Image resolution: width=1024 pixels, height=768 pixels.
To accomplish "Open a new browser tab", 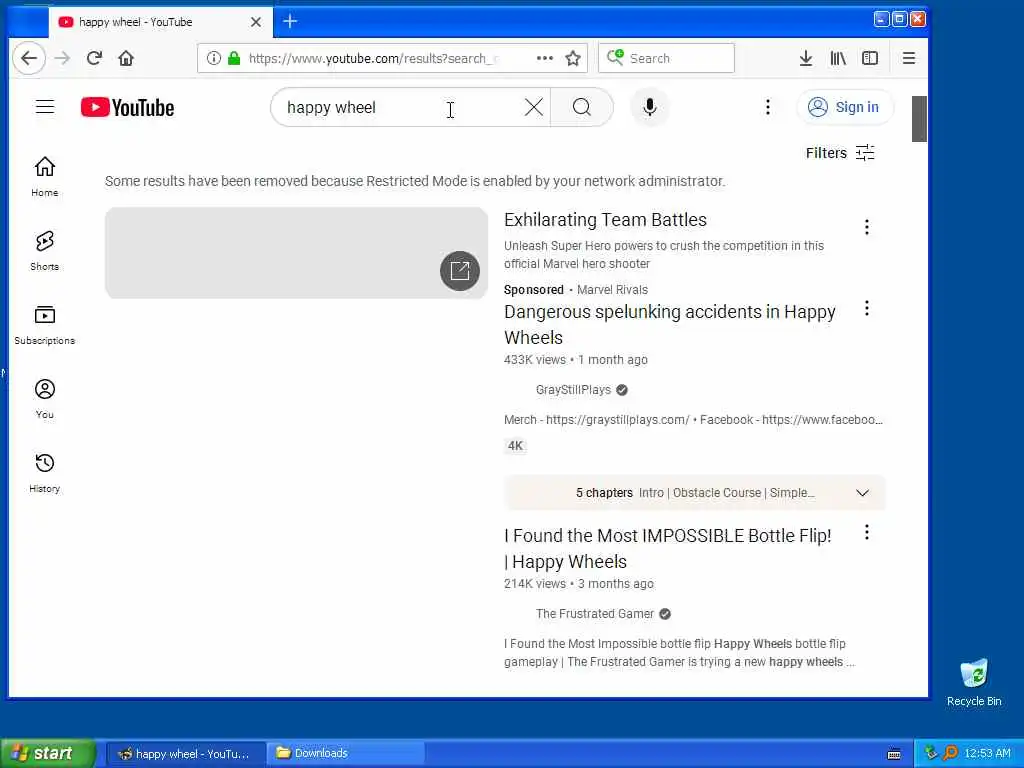I will click(290, 22).
